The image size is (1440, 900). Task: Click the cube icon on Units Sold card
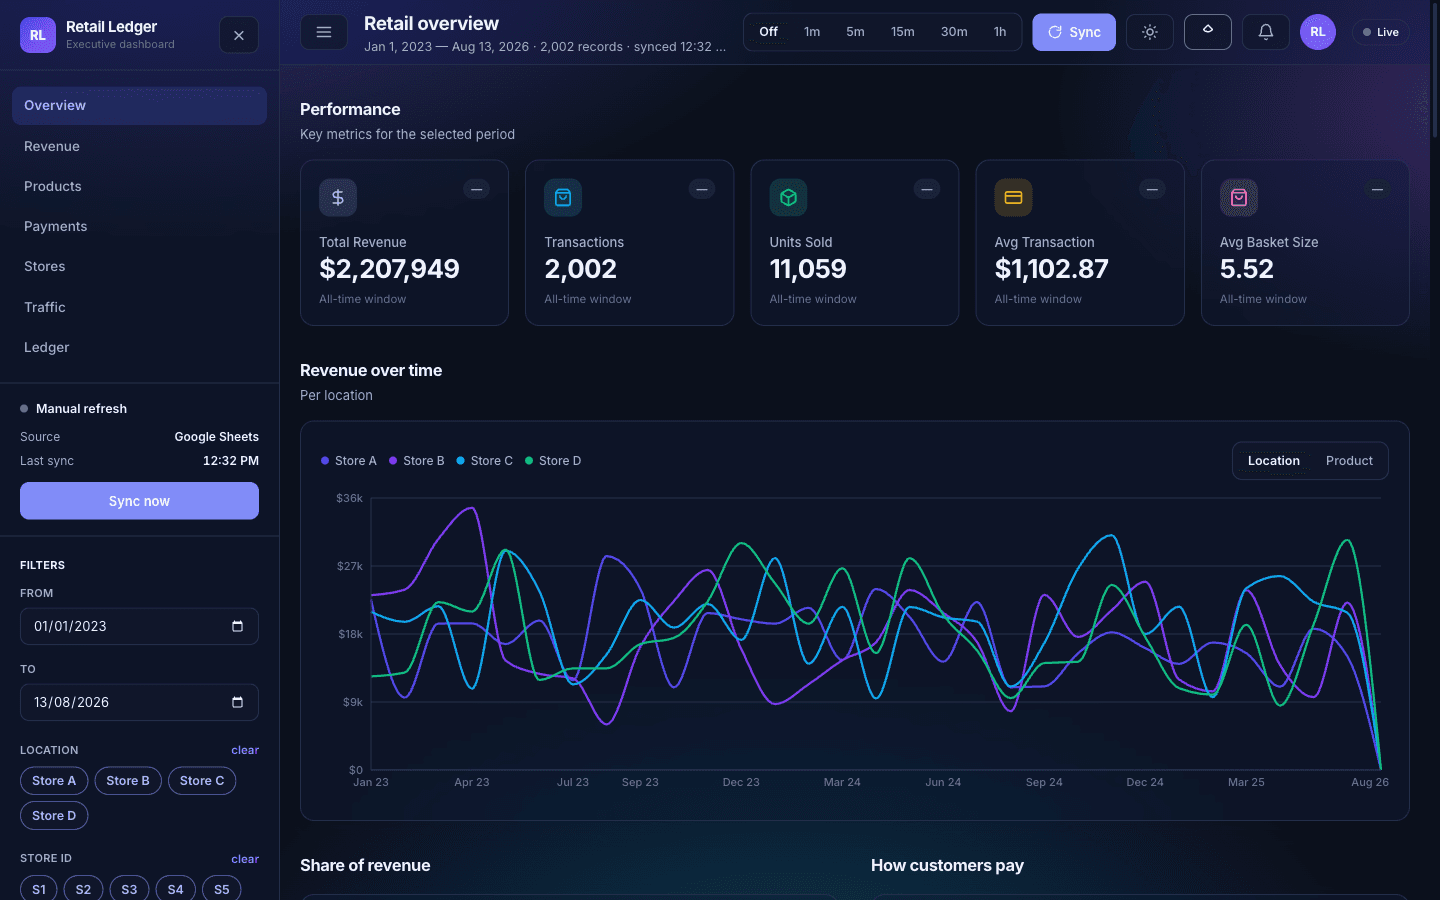pyautogui.click(x=788, y=197)
